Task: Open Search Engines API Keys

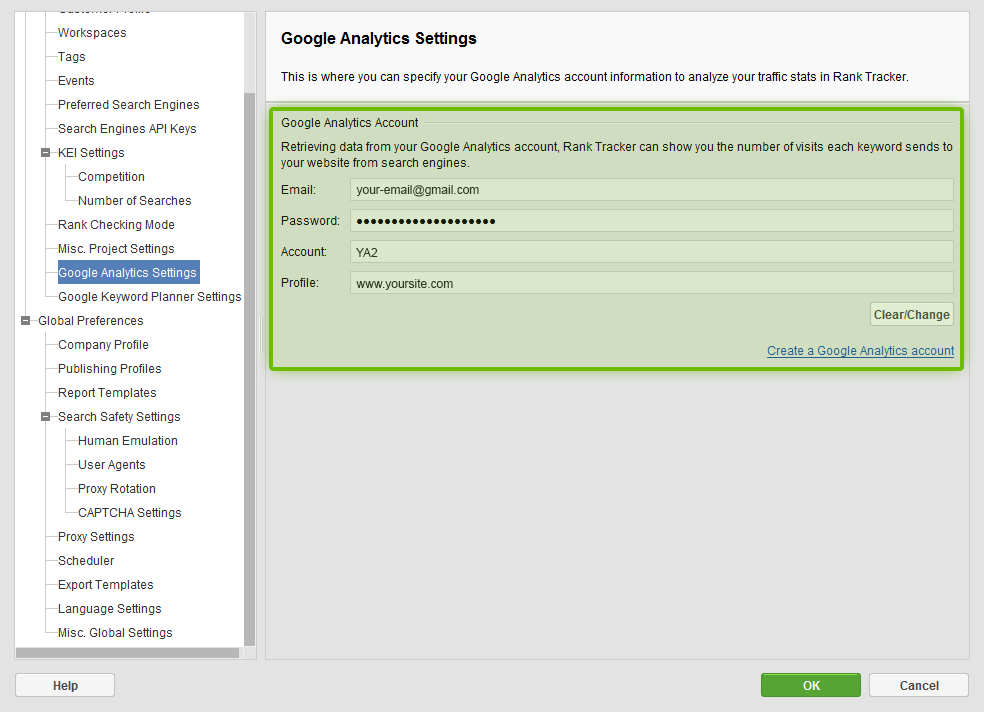Action: click(x=127, y=129)
